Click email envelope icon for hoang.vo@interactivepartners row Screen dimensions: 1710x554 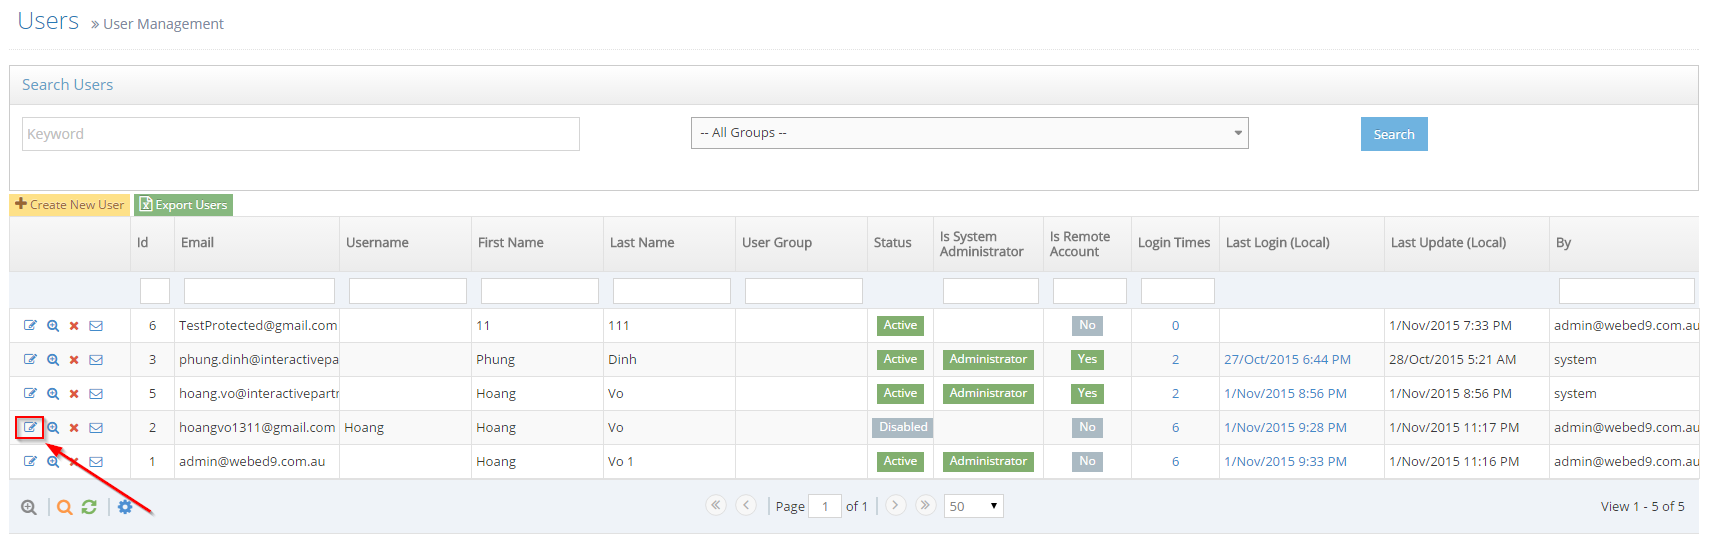tap(96, 394)
